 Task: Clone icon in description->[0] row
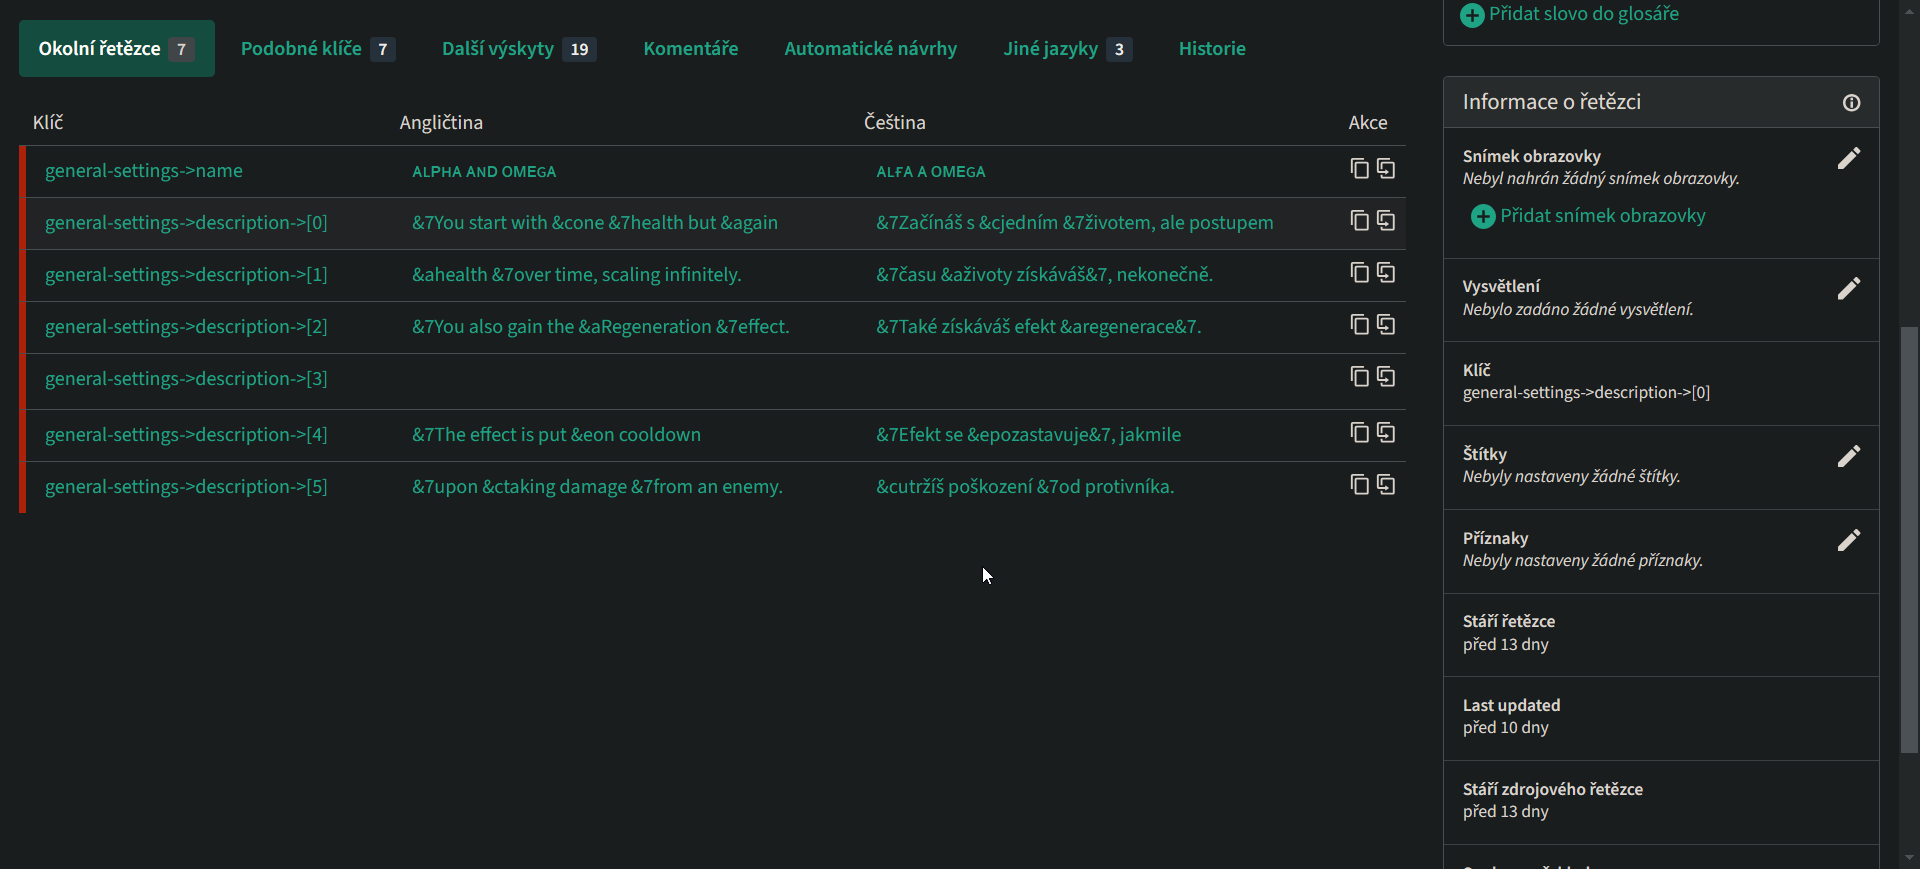[x=1386, y=220]
